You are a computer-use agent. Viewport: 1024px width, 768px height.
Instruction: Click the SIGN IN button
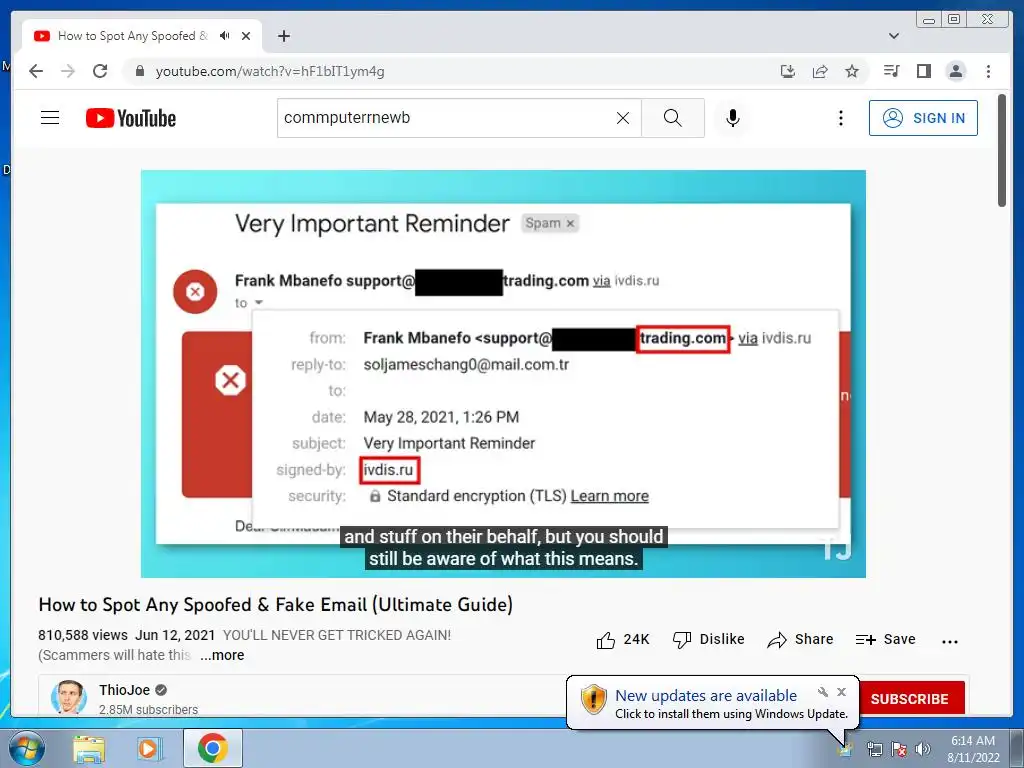coord(923,118)
